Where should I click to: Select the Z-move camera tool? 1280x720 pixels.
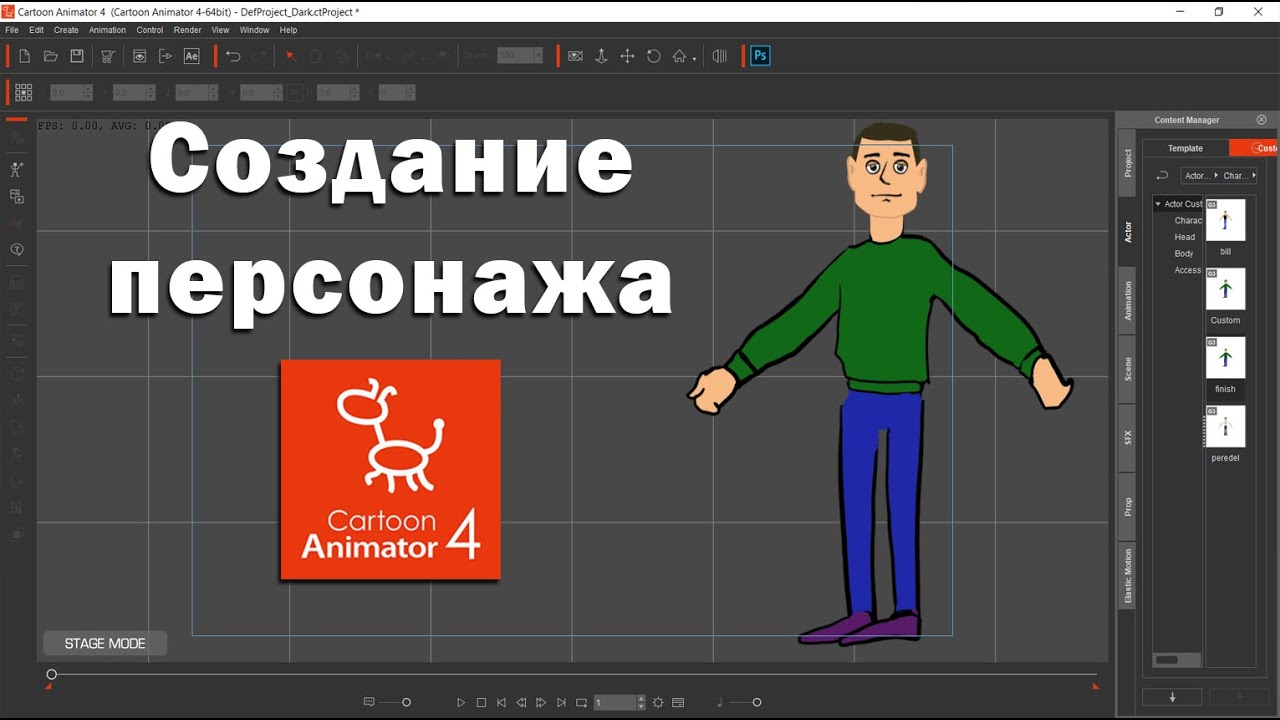[x=601, y=56]
